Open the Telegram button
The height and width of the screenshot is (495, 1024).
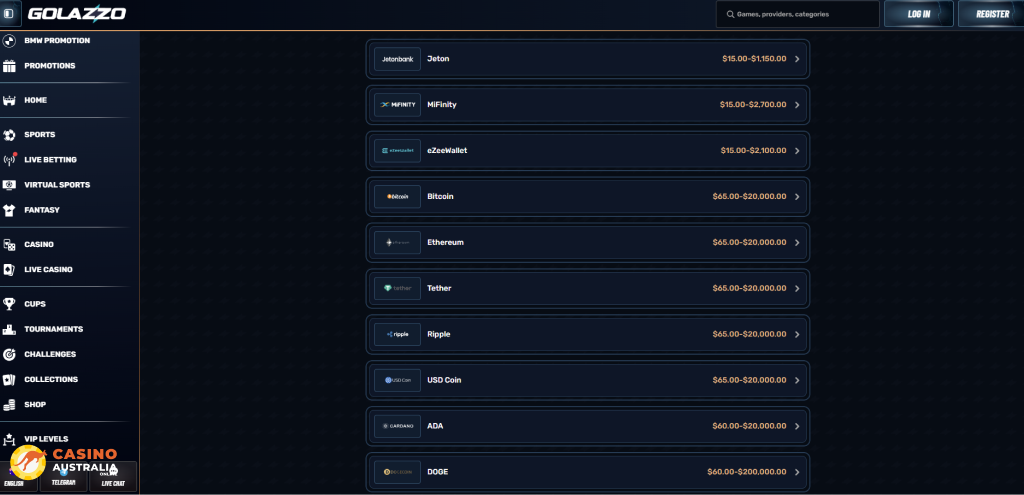(63, 477)
